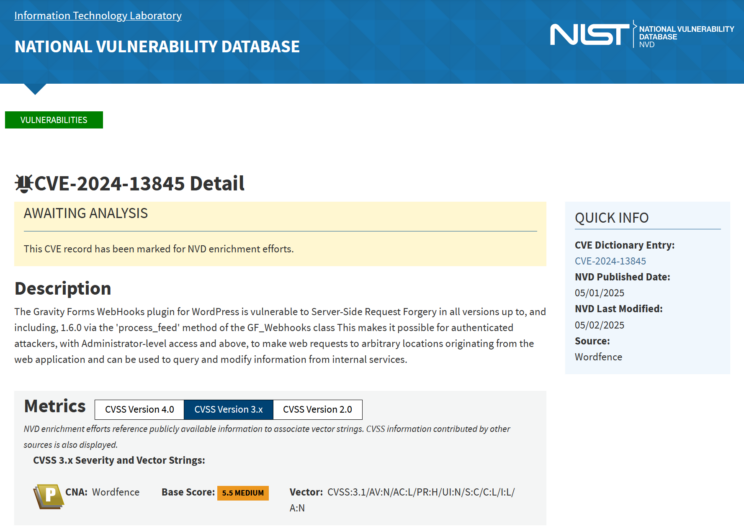Screen dimensions: 744x529
Task: Click the bug icon beside CVE-2024-13845 Detail
Action: tap(24, 184)
